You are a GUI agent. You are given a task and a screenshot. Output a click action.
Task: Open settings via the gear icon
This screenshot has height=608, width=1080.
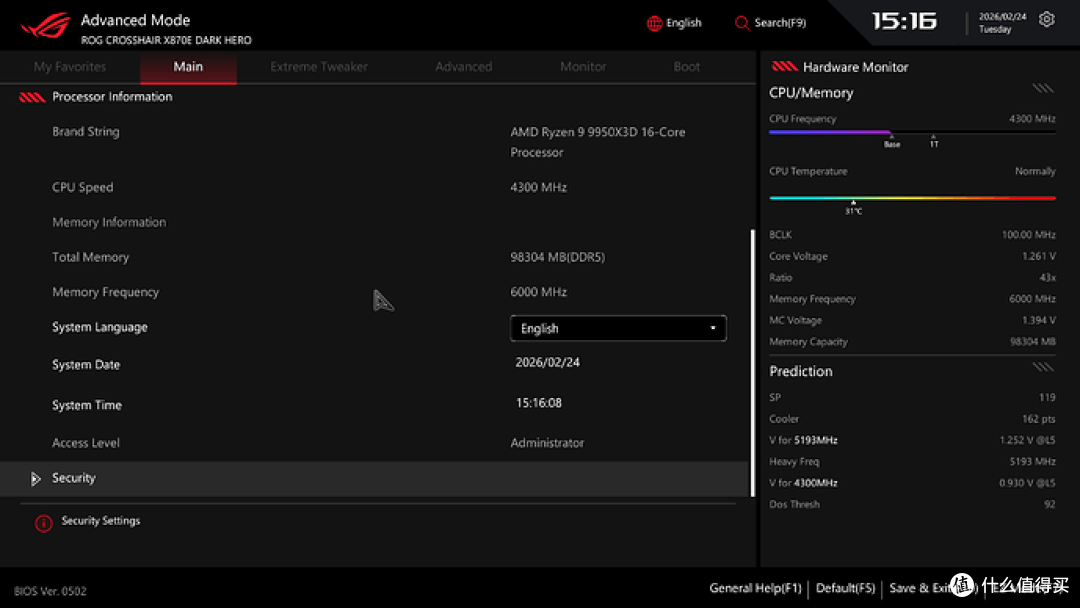pyautogui.click(x=1046, y=19)
